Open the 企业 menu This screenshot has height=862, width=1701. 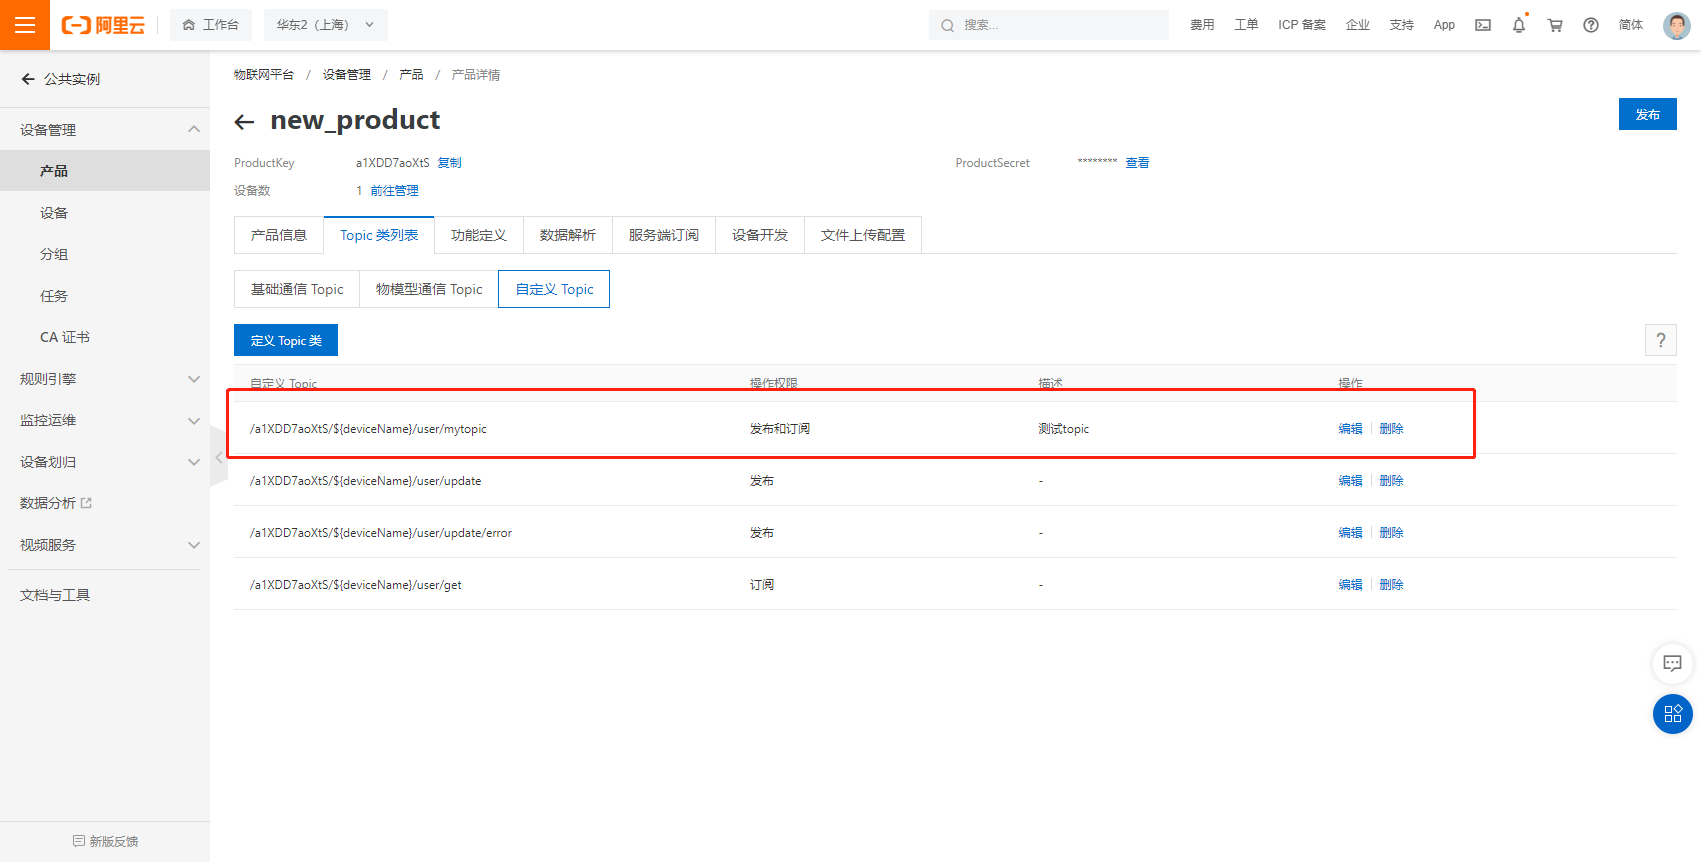[1358, 25]
